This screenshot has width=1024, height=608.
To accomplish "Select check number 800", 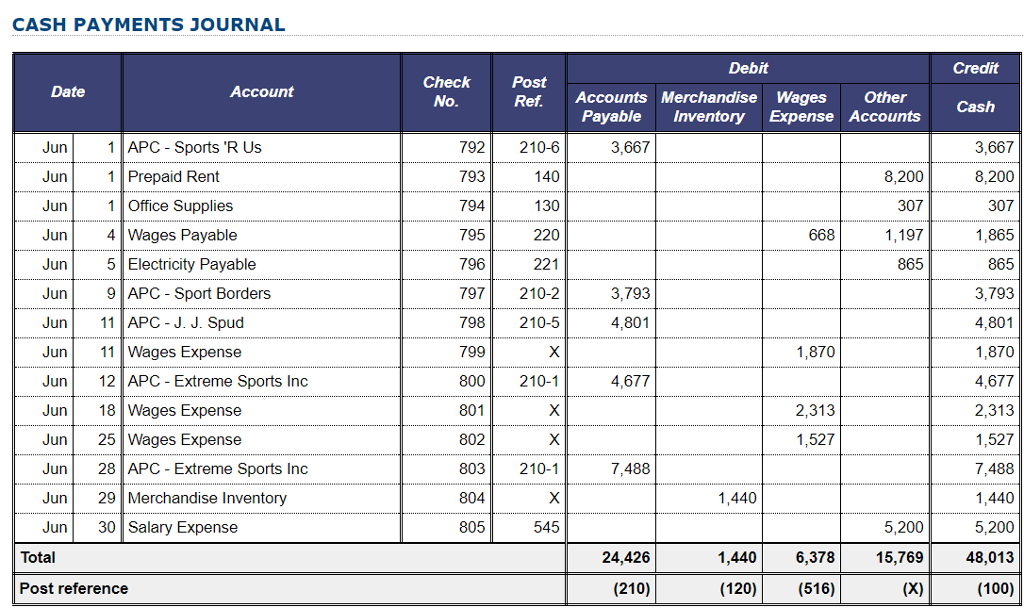I will click(x=472, y=381).
